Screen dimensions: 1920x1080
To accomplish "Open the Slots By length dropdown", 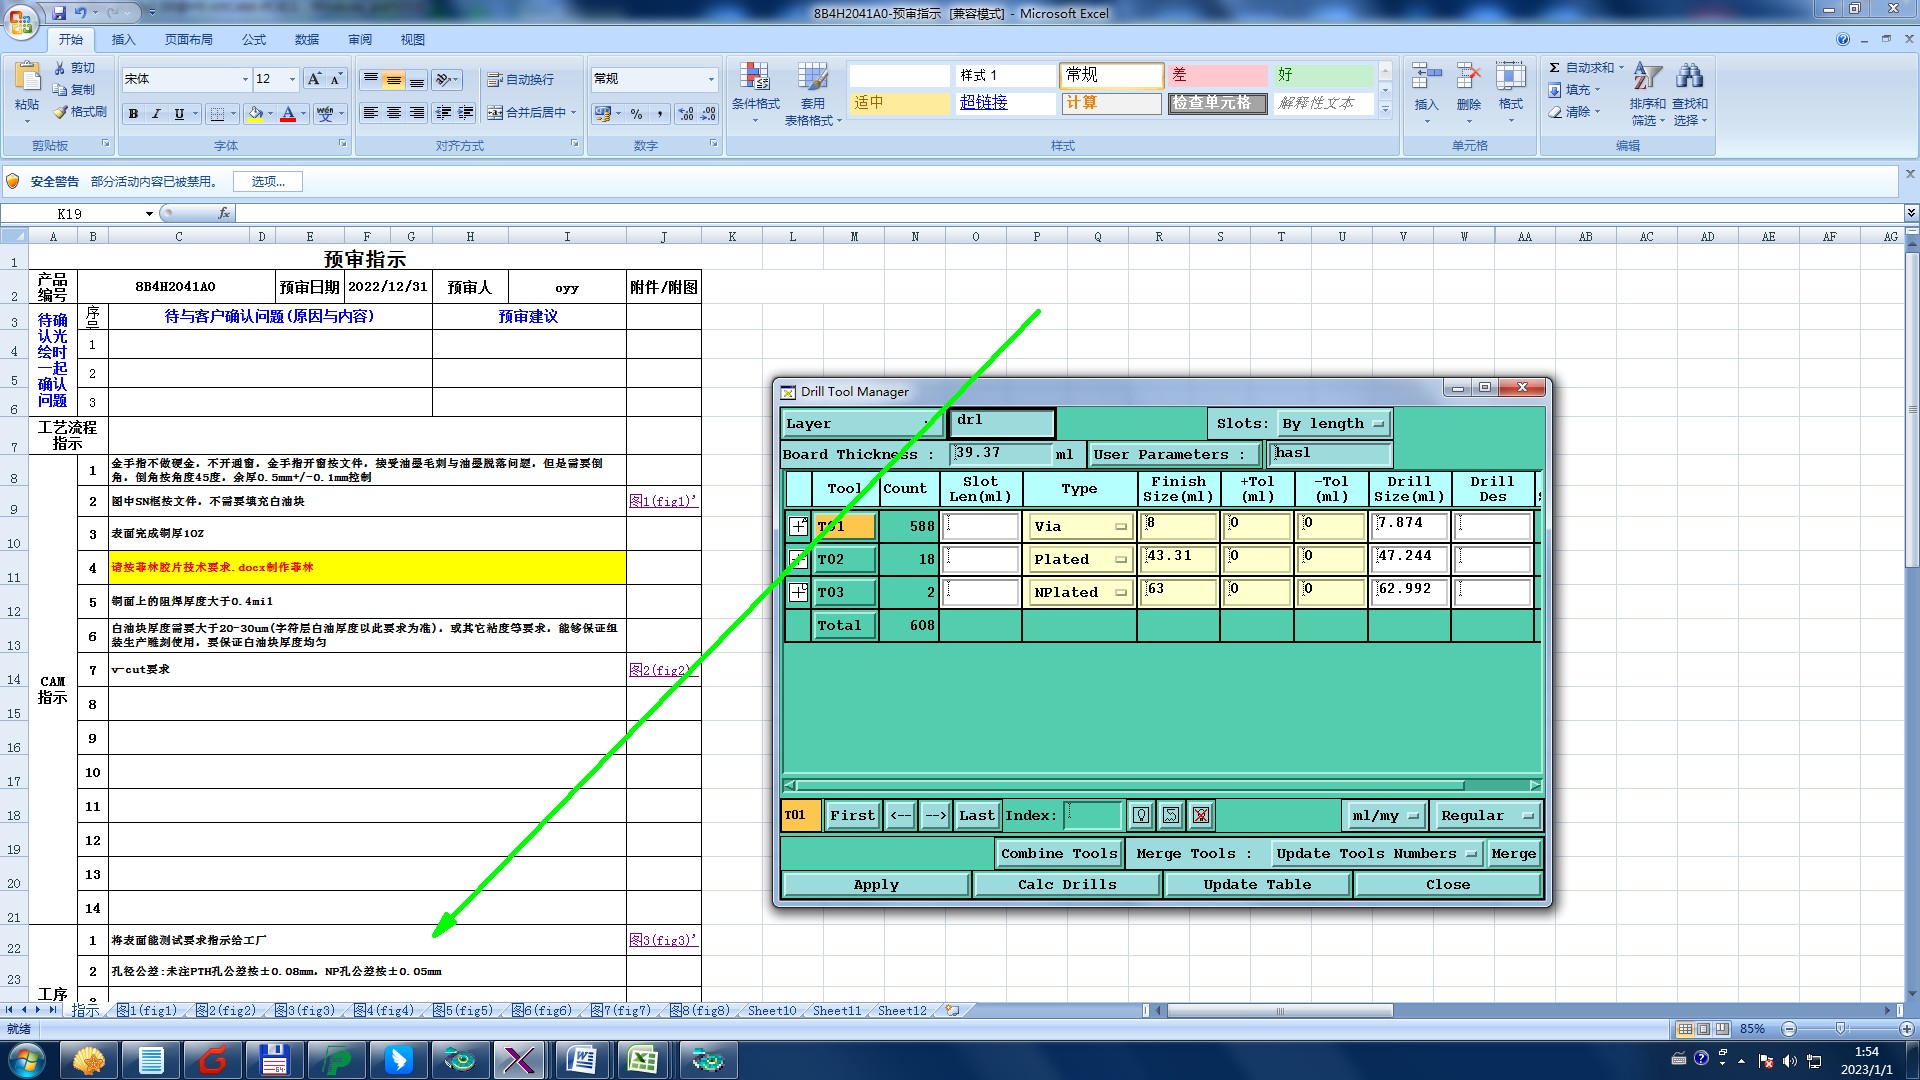I will [1334, 424].
